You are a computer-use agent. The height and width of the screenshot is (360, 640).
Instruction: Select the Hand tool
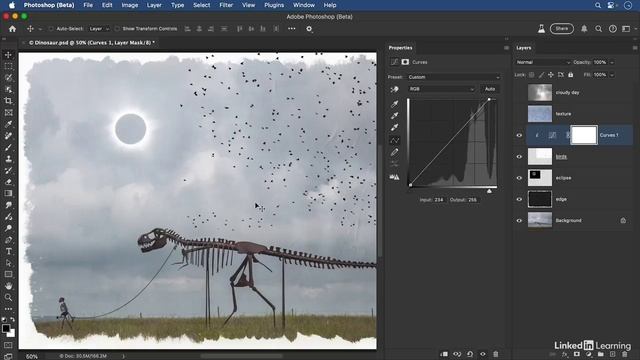(8, 286)
